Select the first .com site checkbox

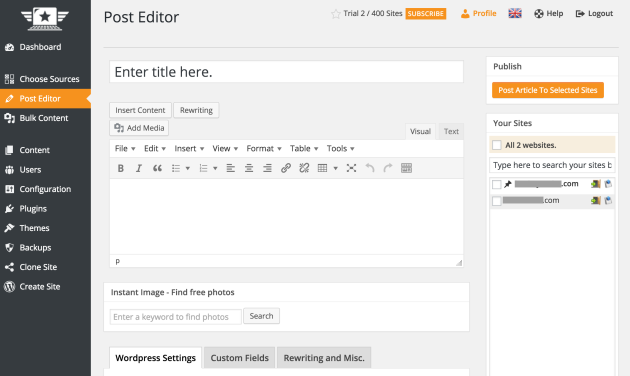click(497, 184)
